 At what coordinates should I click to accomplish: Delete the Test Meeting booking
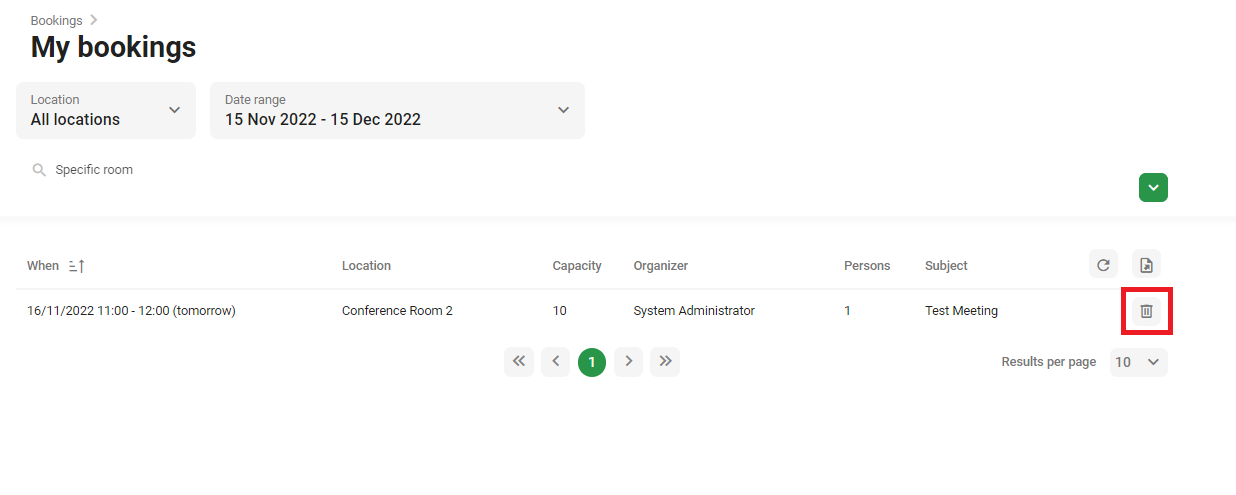(1146, 311)
